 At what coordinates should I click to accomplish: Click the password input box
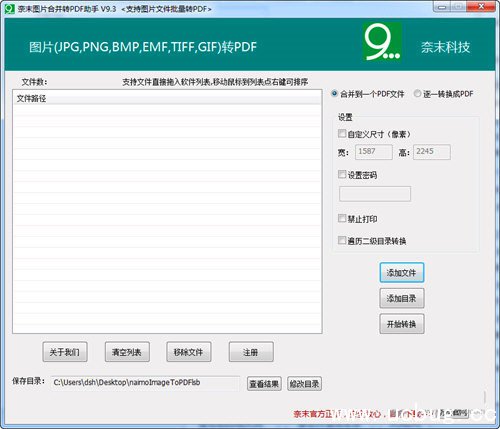375,194
